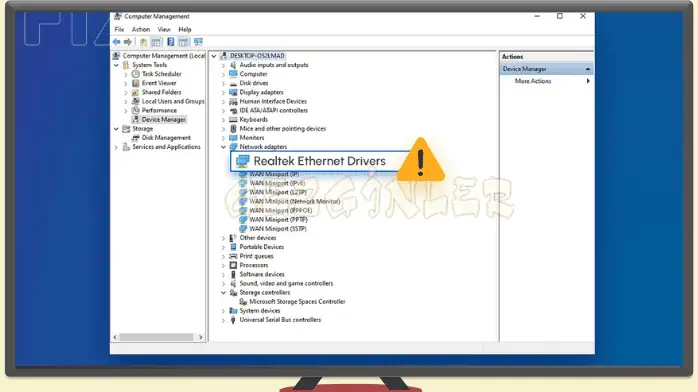Image resolution: width=698 pixels, height=392 pixels.
Task: Click the Universal Serial Bus controllers icon
Action: (233, 319)
